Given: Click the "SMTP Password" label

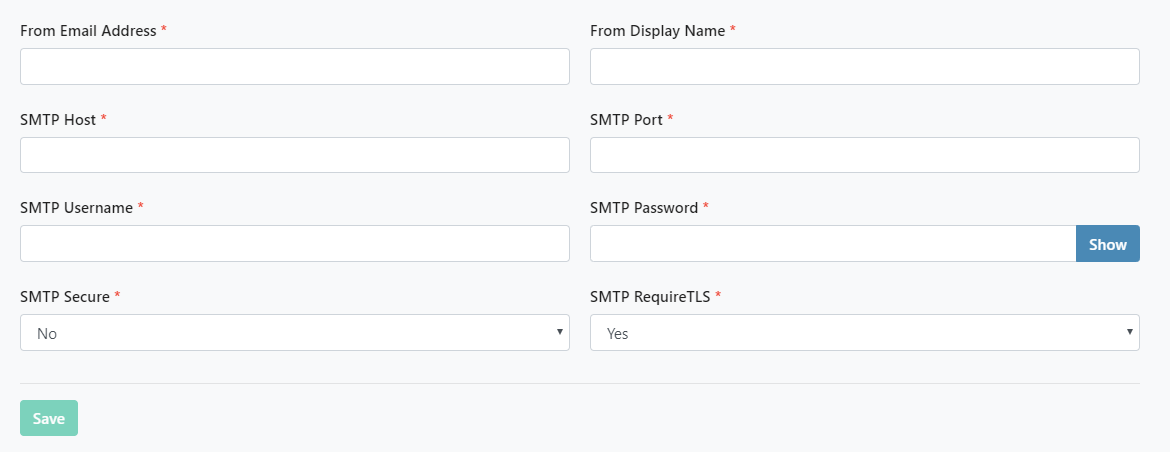Looking at the screenshot, I should (x=644, y=208).
